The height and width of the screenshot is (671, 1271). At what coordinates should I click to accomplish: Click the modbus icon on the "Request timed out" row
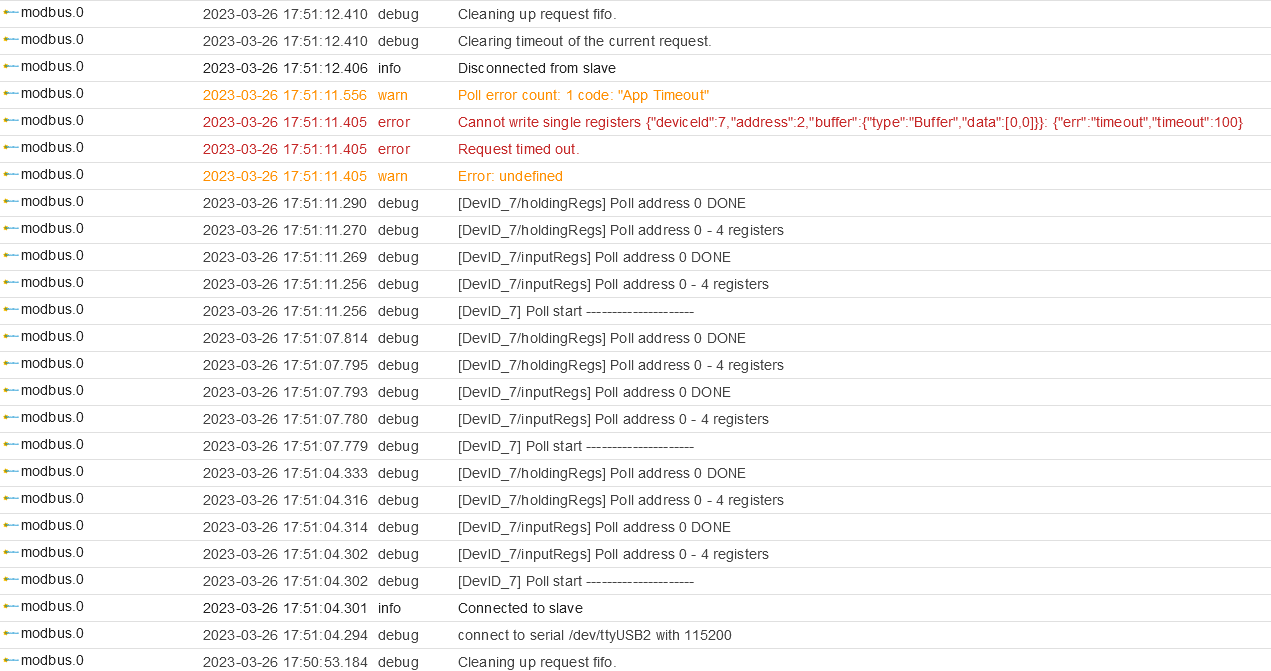click(11, 148)
